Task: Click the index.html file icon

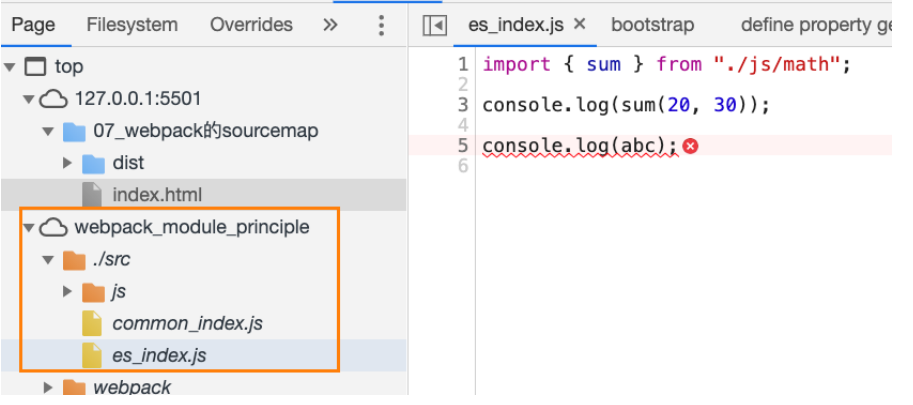Action: coord(92,194)
